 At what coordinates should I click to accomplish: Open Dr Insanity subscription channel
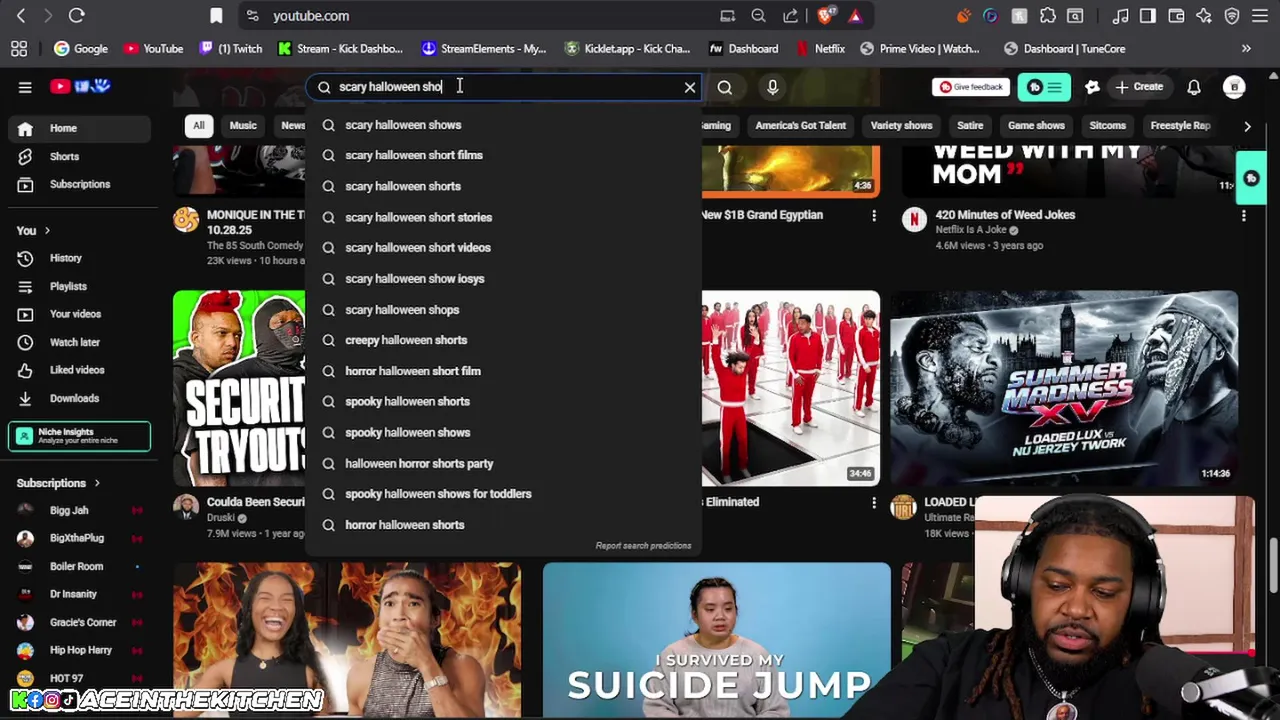coord(79,594)
